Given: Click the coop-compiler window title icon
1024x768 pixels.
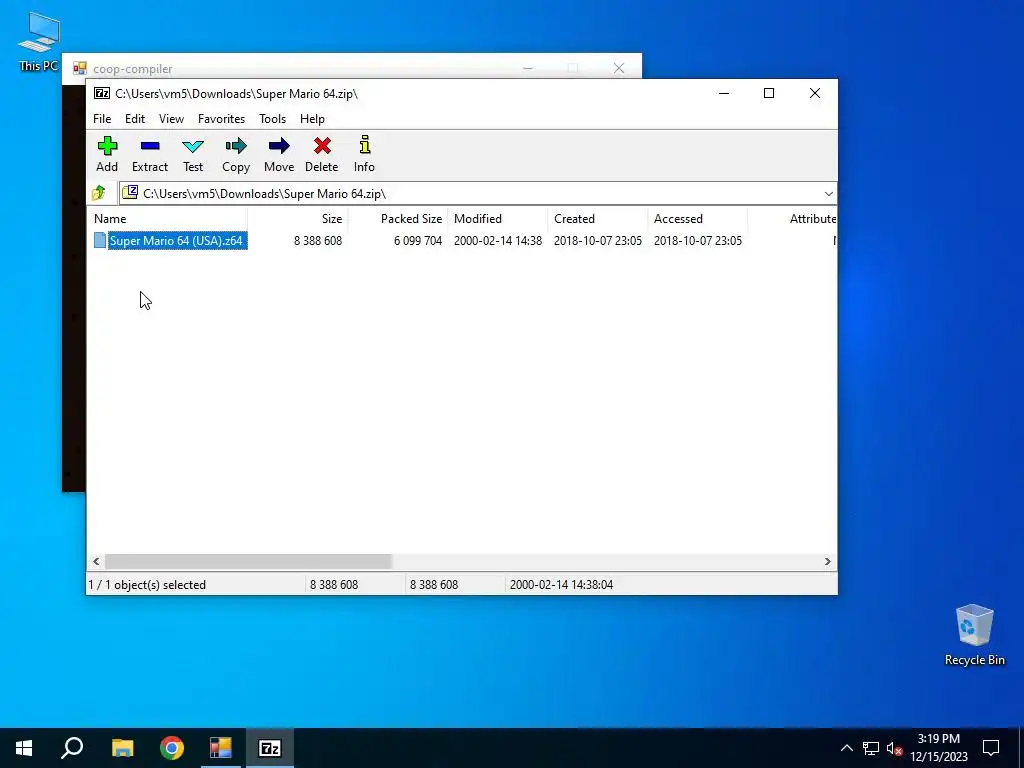Looking at the screenshot, I should 80,68.
